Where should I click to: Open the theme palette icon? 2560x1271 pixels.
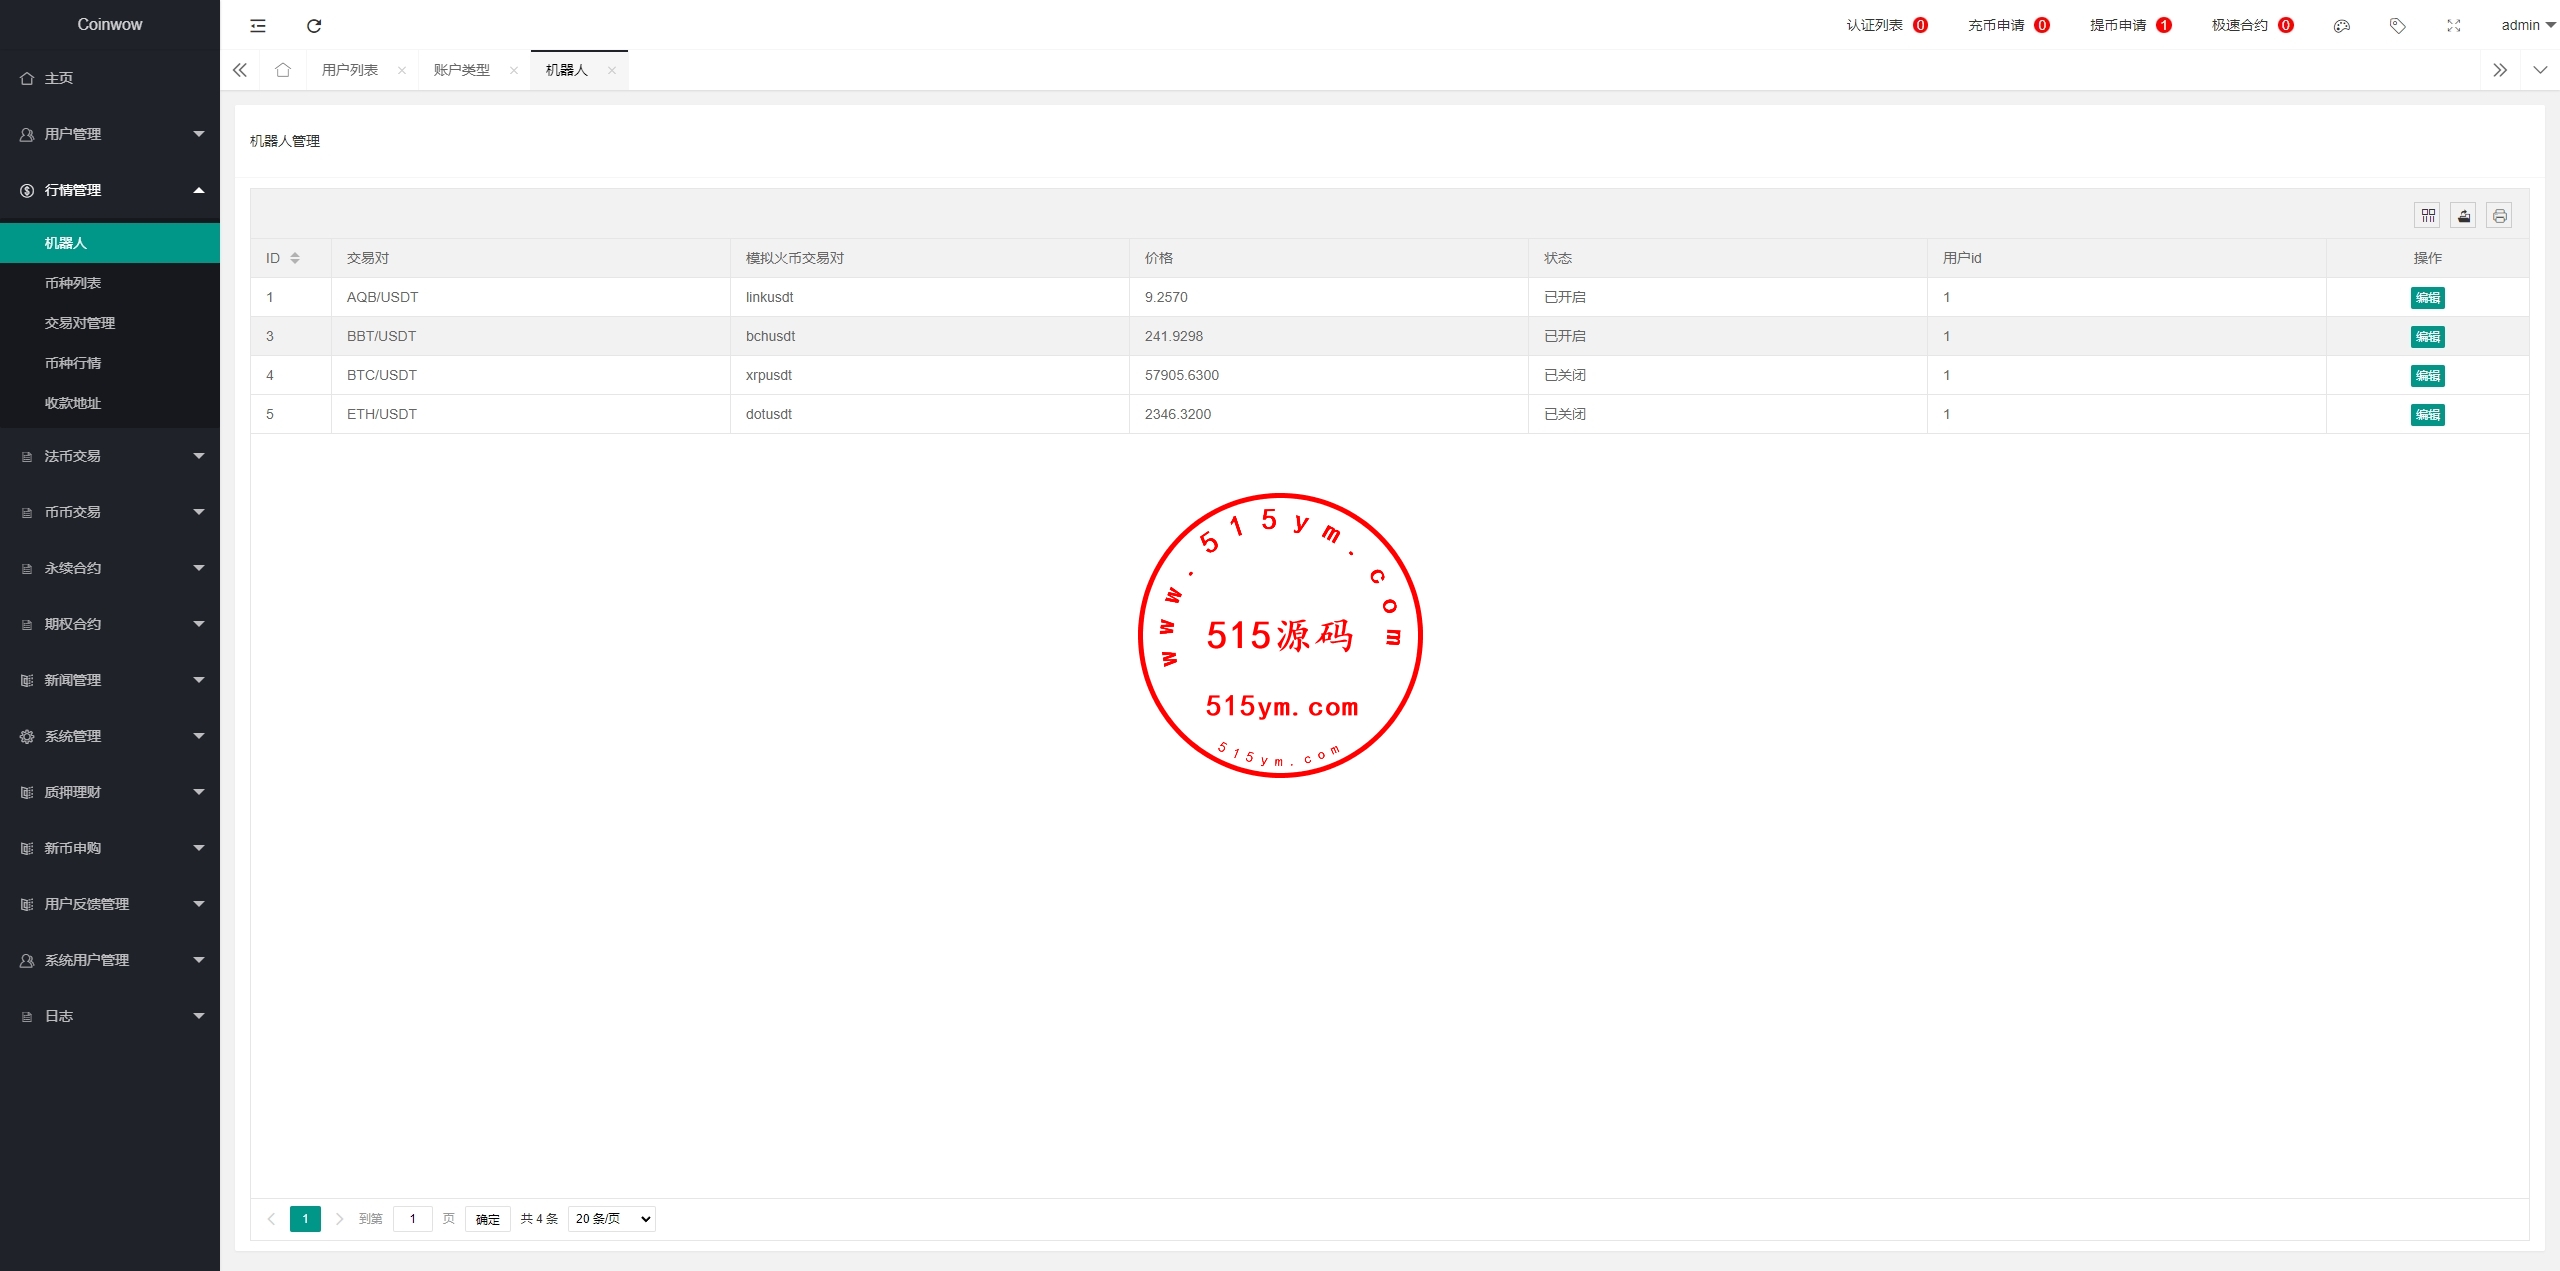click(2341, 26)
